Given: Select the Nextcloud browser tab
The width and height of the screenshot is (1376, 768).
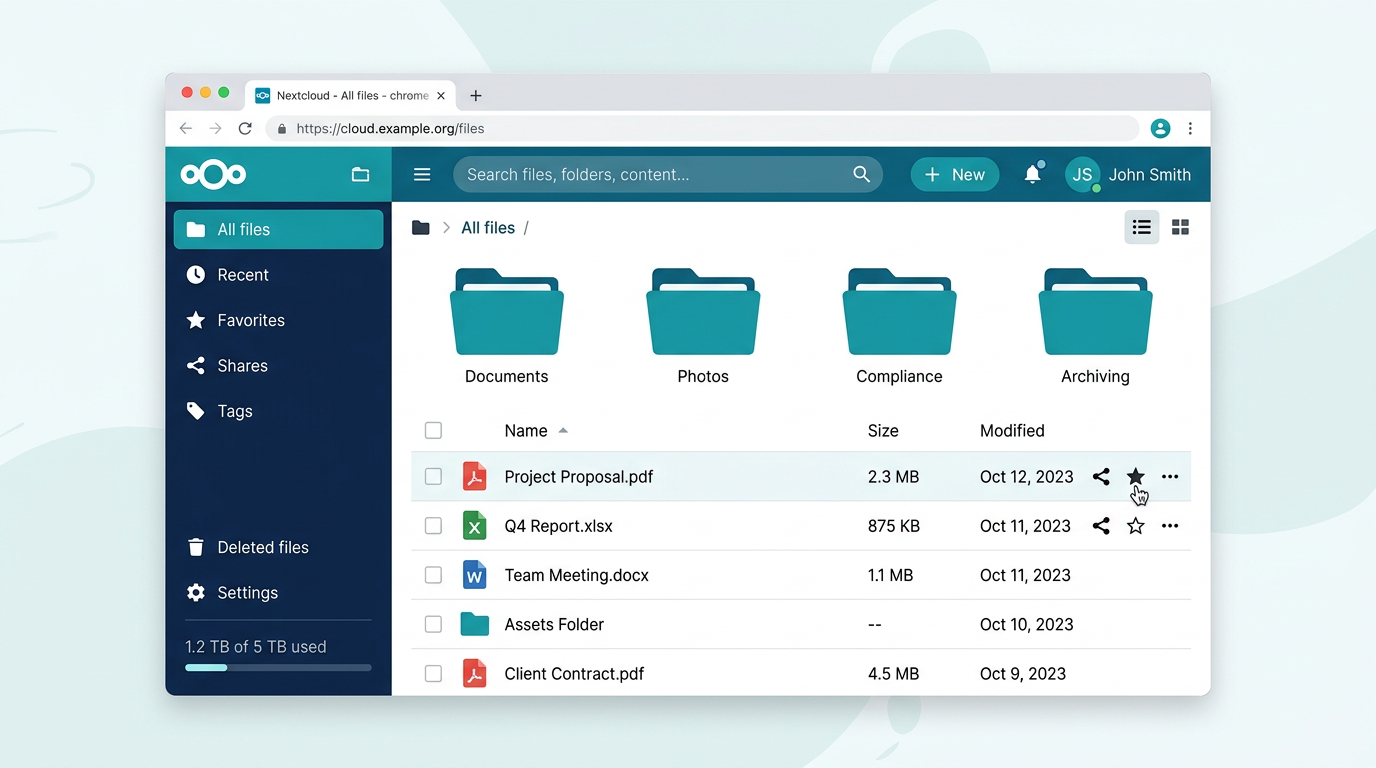Looking at the screenshot, I should click(345, 95).
